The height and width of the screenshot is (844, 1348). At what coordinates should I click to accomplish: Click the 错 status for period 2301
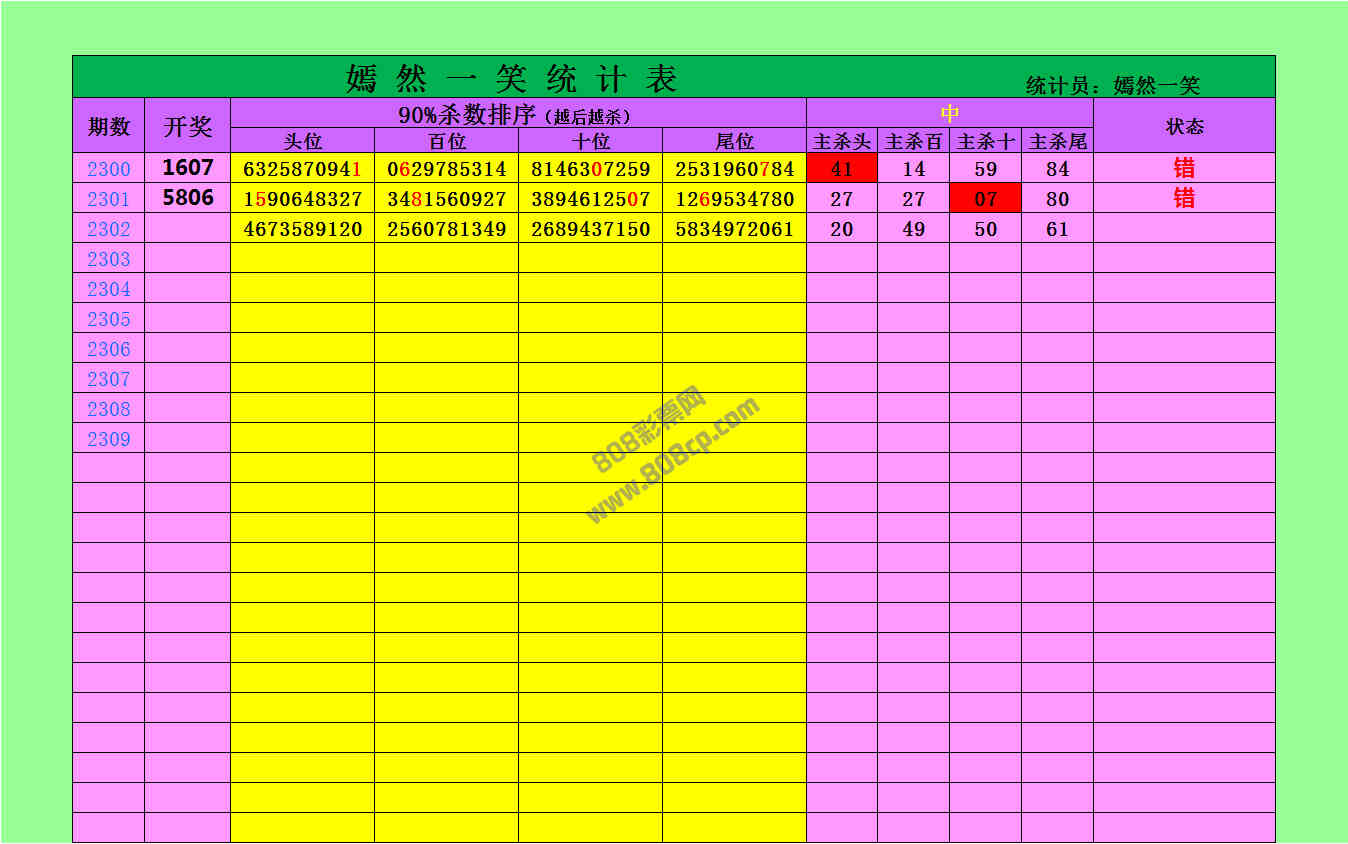pyautogui.click(x=1184, y=198)
